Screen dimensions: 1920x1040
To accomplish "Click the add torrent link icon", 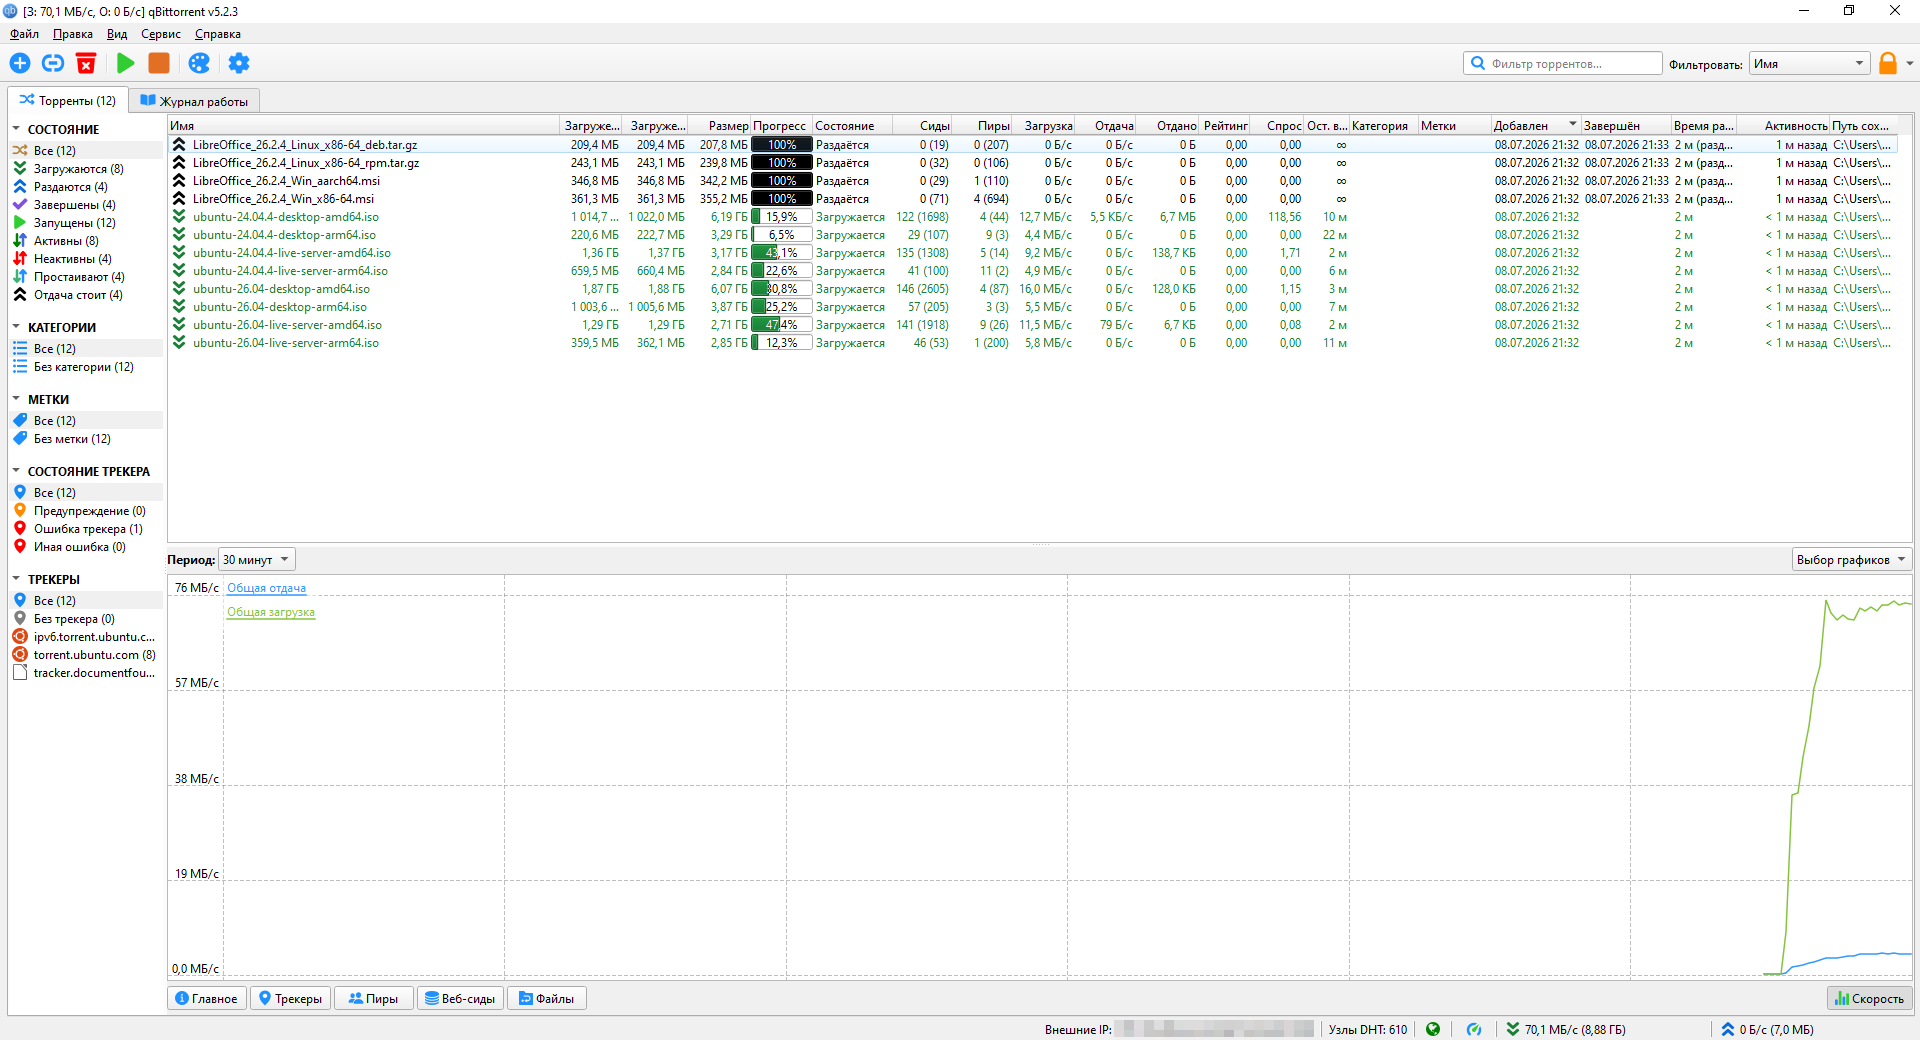I will pos(53,63).
